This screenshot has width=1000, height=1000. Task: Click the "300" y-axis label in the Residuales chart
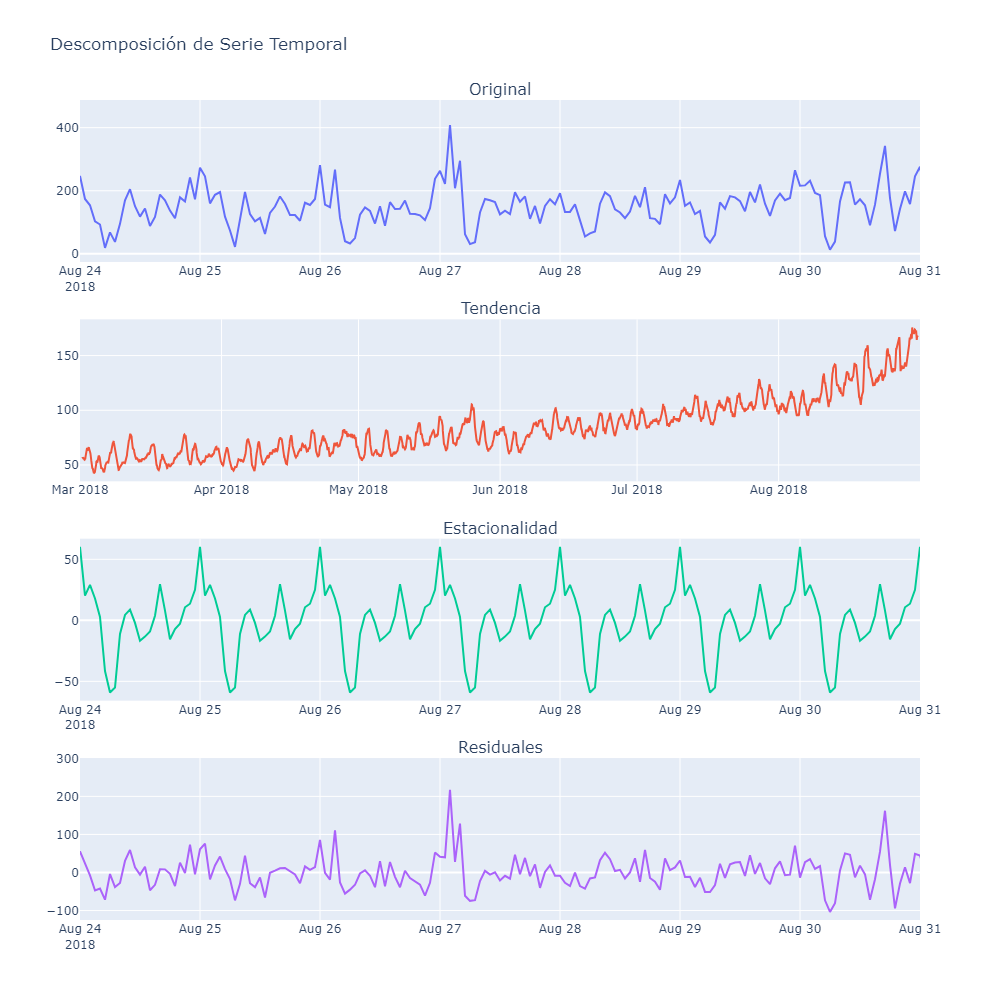(67, 759)
